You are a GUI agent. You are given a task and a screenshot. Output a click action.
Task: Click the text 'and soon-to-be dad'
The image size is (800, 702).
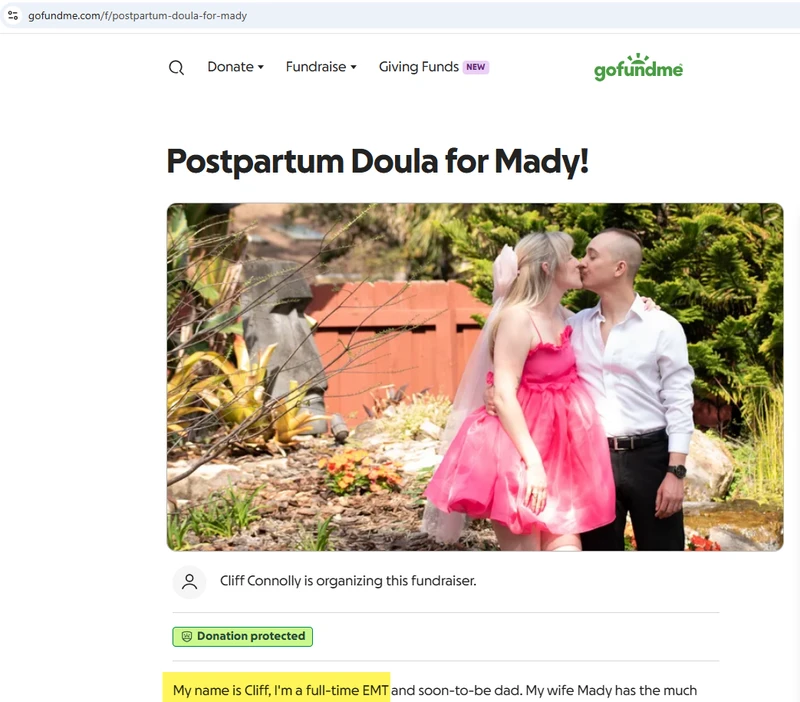coord(456,690)
